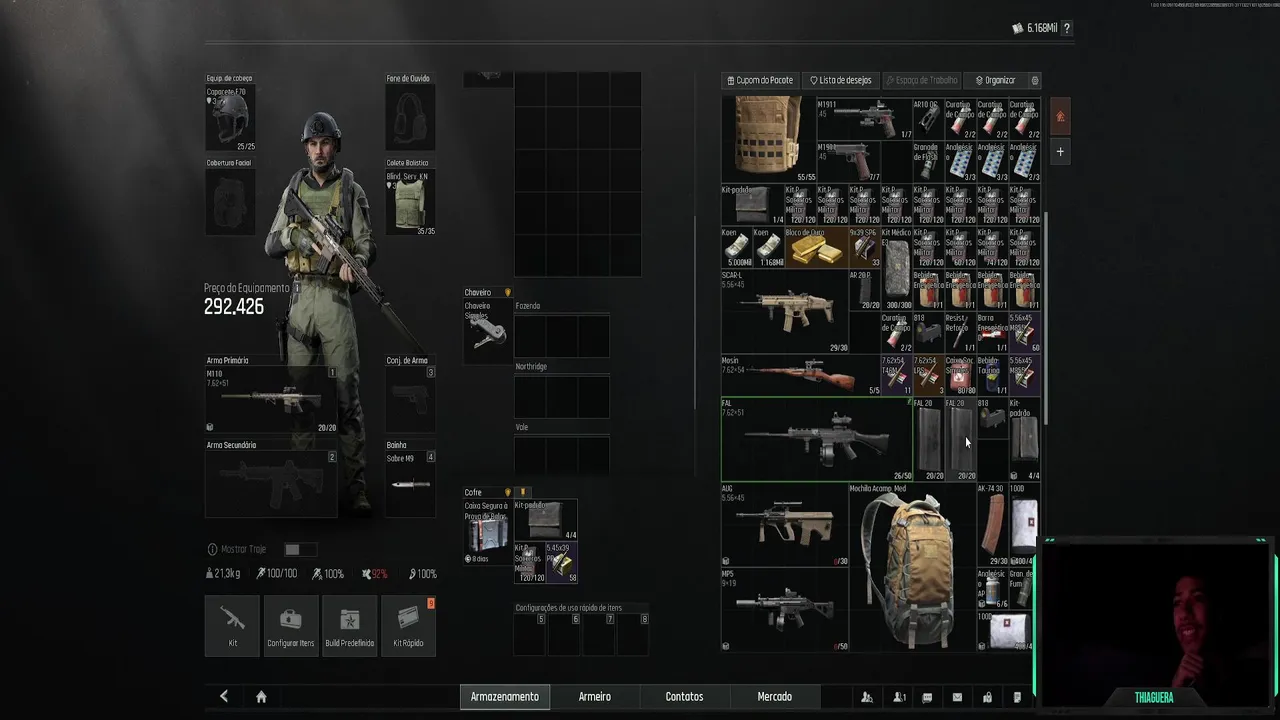Open the tasks document icon
The width and height of the screenshot is (1280, 720).
click(1017, 697)
